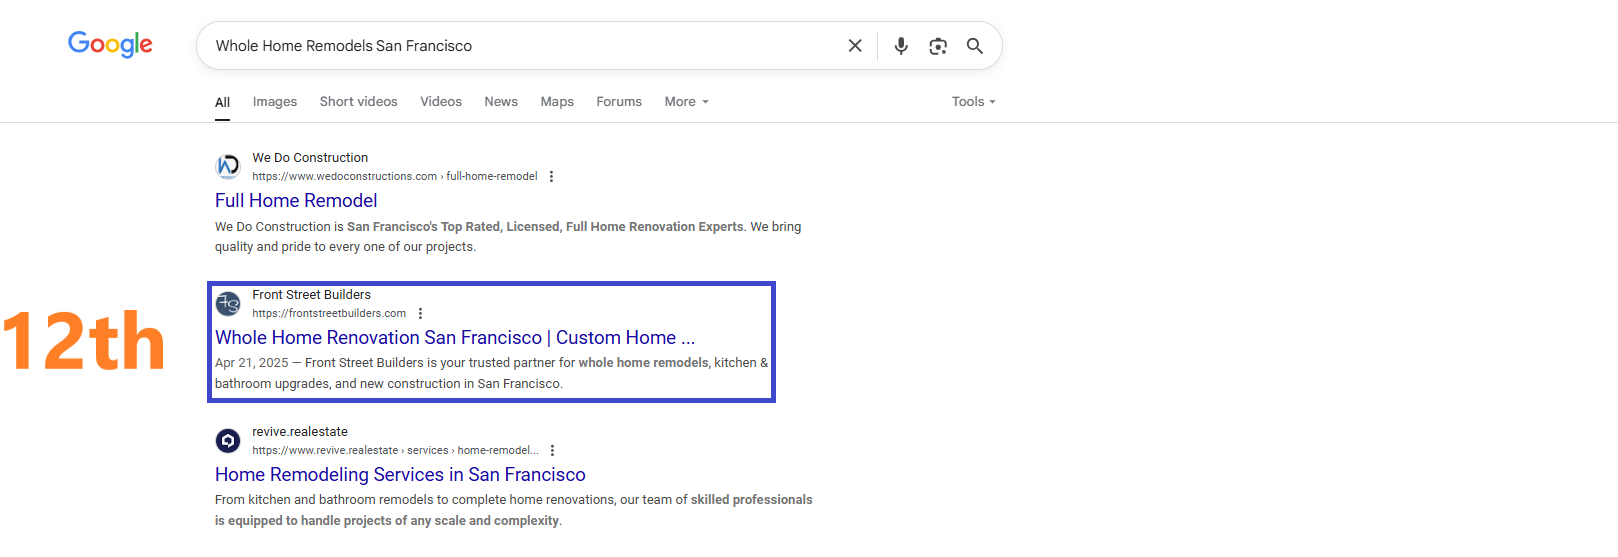Open the three-dot menu for revive.realestate result

(x=552, y=450)
